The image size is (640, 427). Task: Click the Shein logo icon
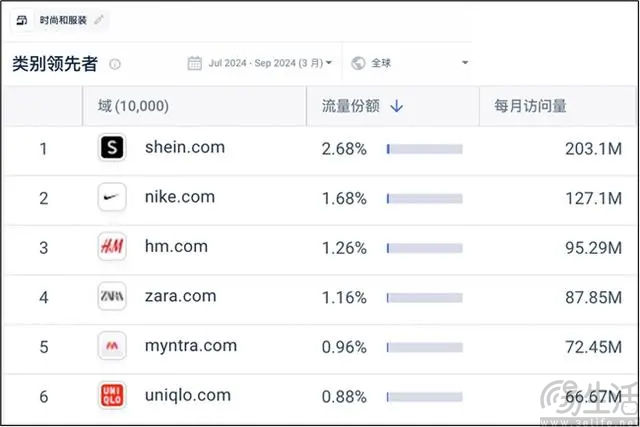coord(112,147)
